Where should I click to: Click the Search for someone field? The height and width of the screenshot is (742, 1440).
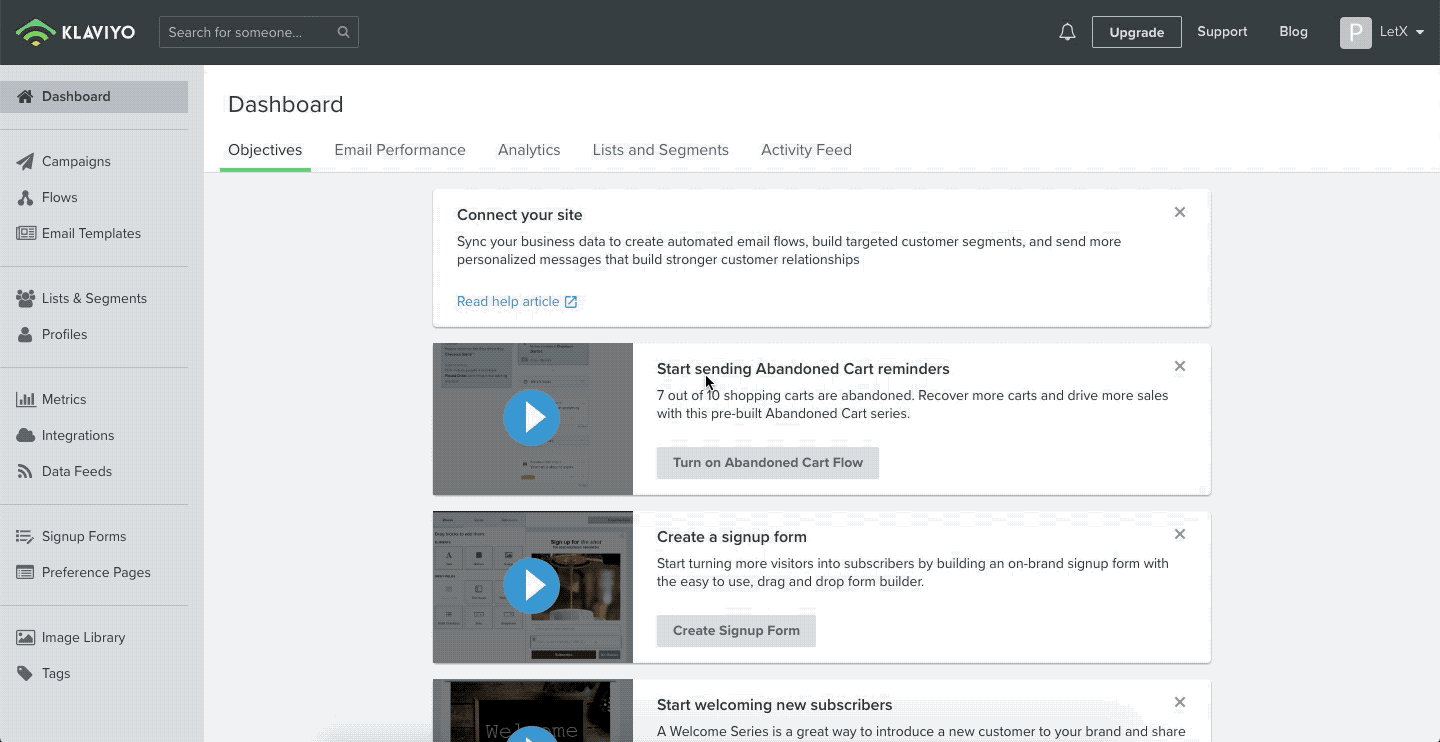pyautogui.click(x=248, y=32)
